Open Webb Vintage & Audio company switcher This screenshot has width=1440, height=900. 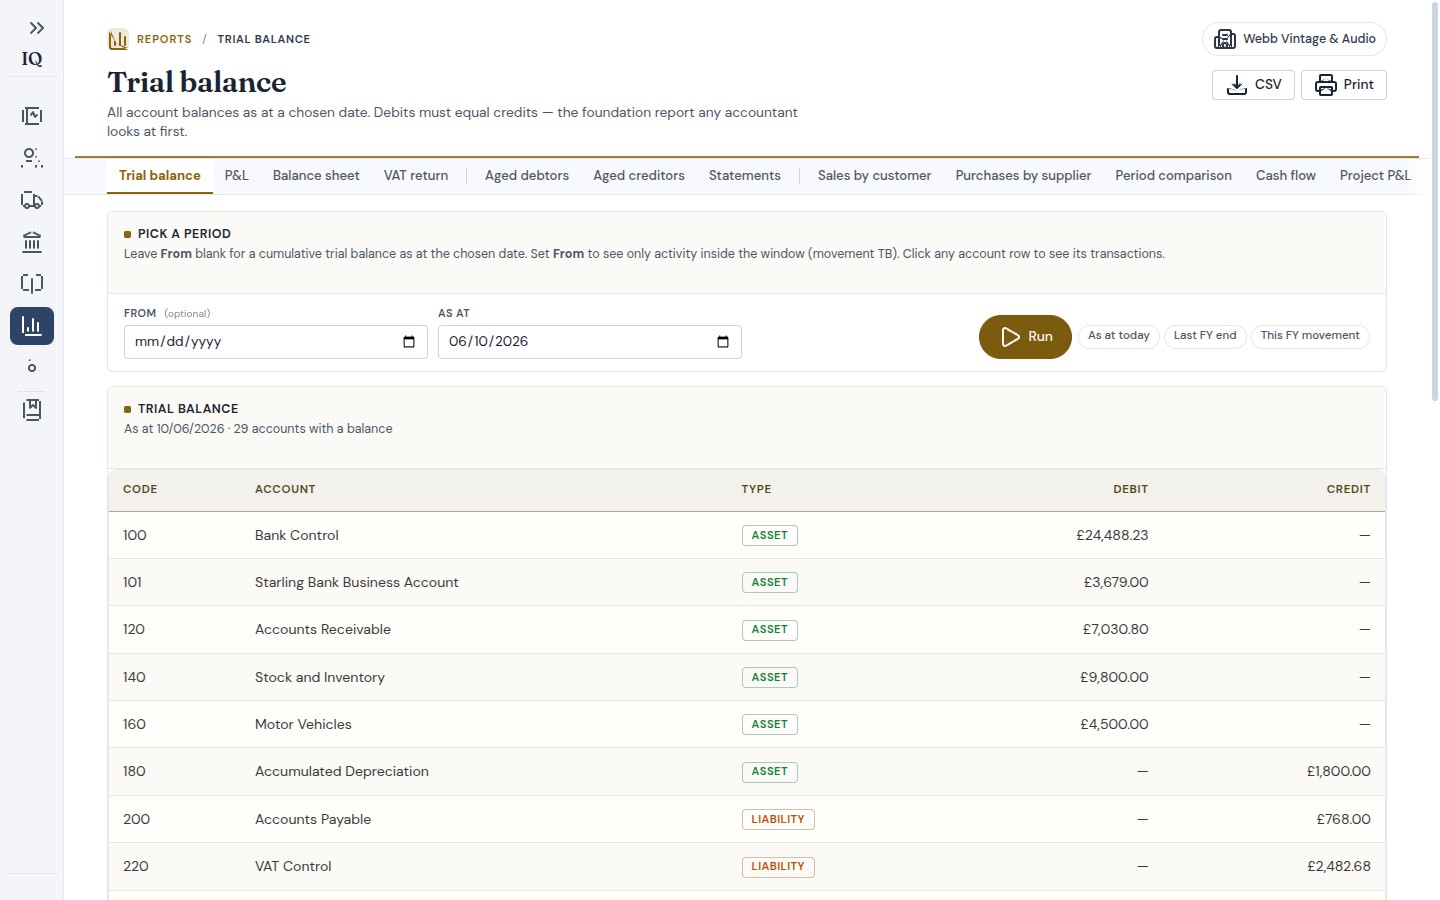click(1294, 39)
